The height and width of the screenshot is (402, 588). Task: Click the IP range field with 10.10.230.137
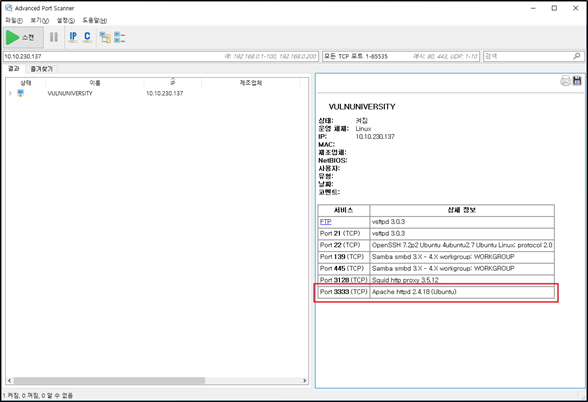[161, 56]
